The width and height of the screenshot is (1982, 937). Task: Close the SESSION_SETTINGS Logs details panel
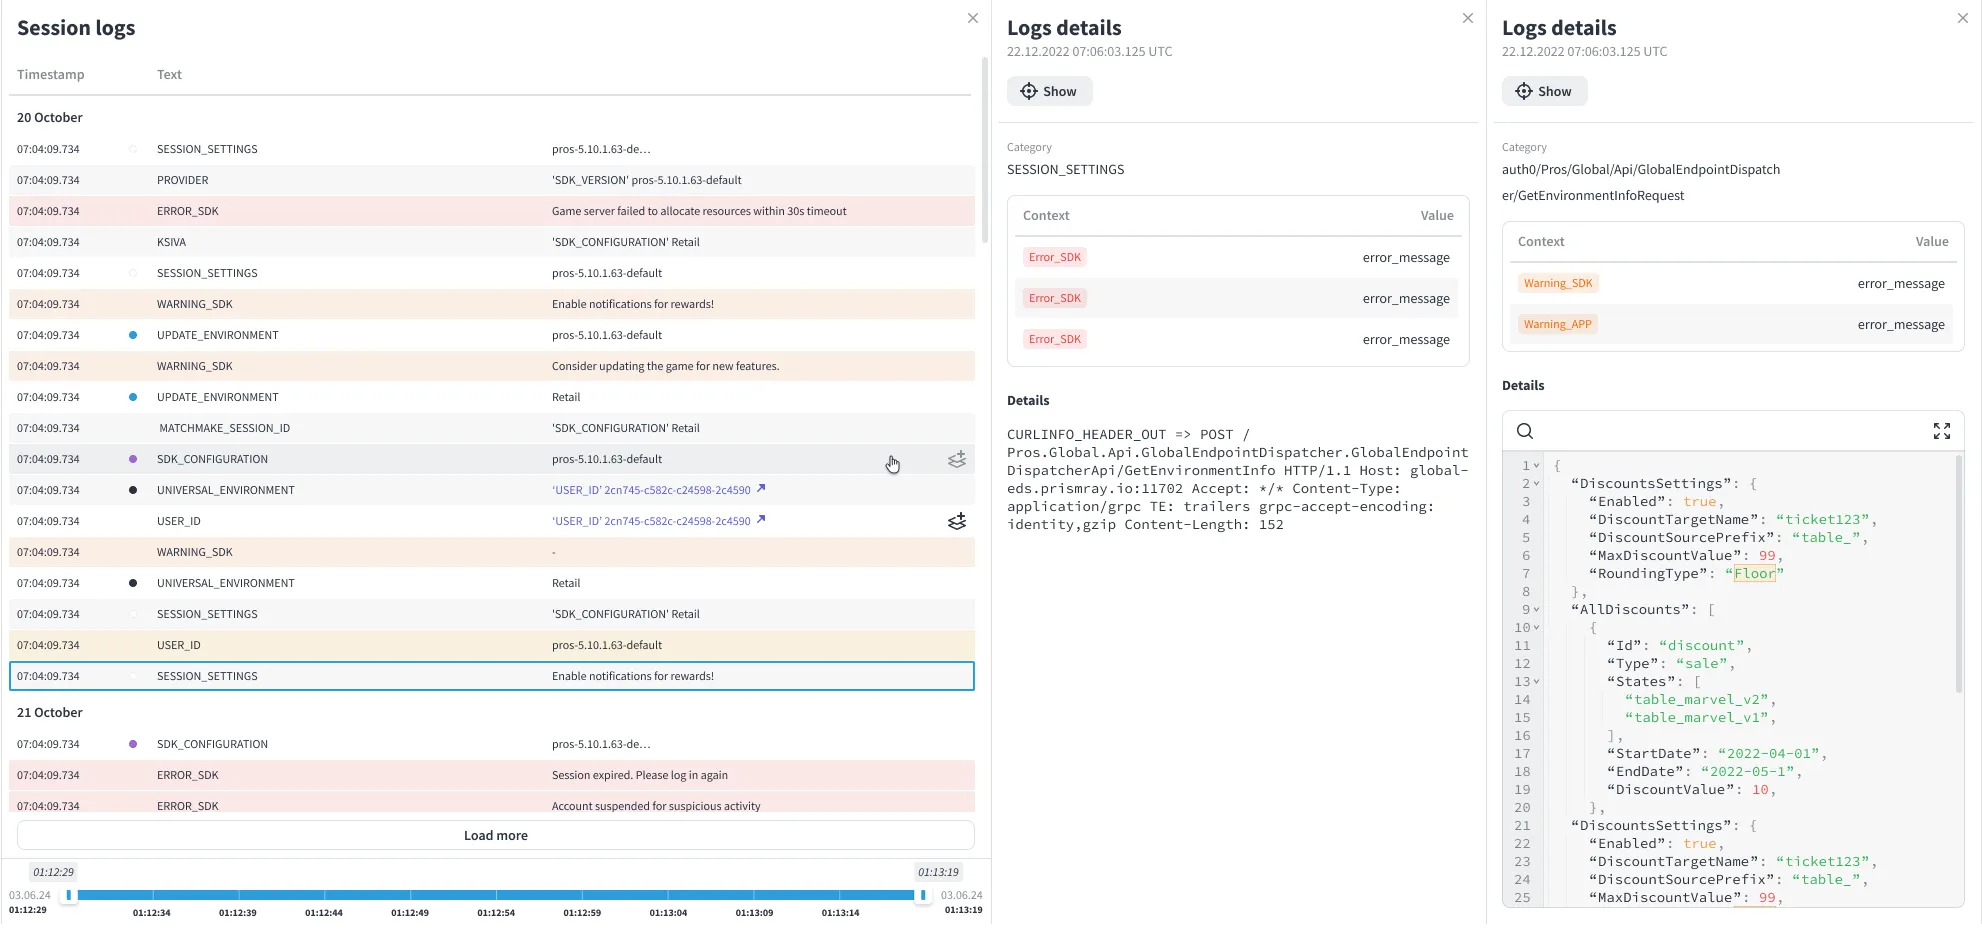1468,18
